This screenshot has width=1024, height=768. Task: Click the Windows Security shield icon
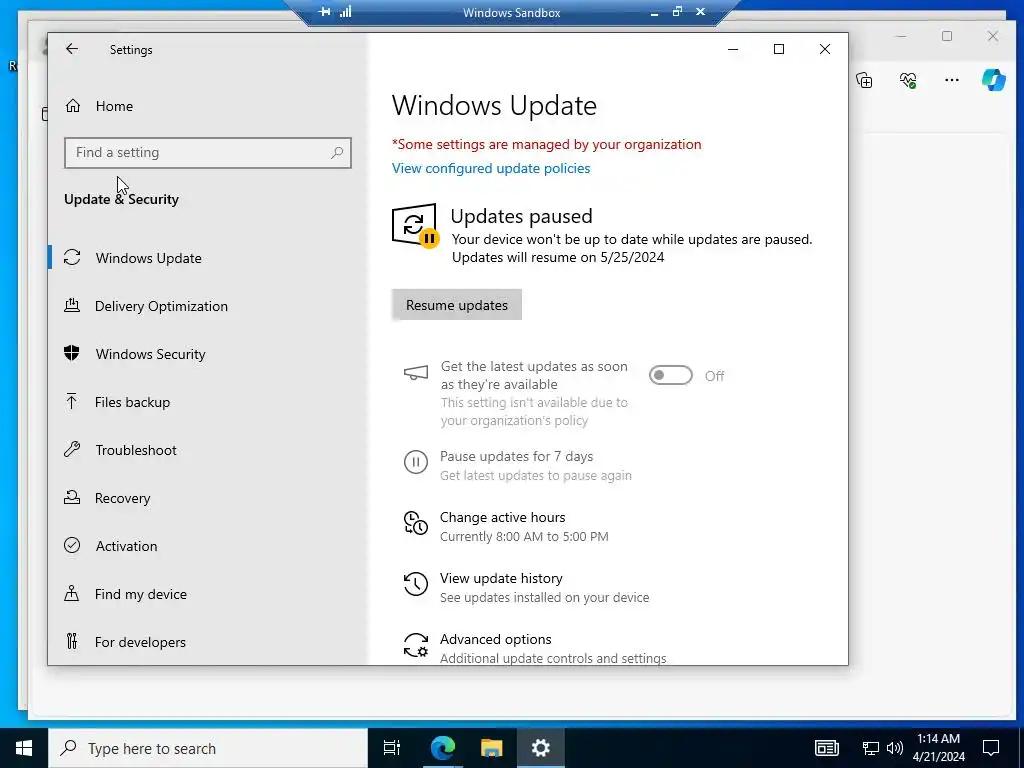72,353
